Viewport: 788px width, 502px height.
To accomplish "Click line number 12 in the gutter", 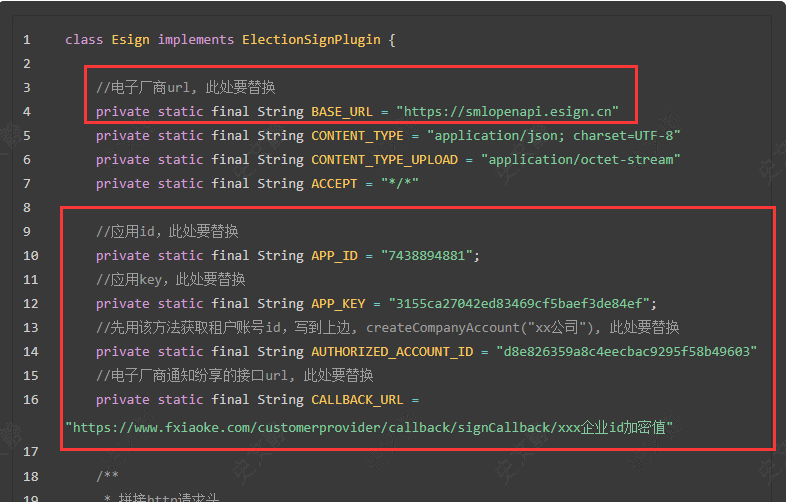I will point(31,304).
